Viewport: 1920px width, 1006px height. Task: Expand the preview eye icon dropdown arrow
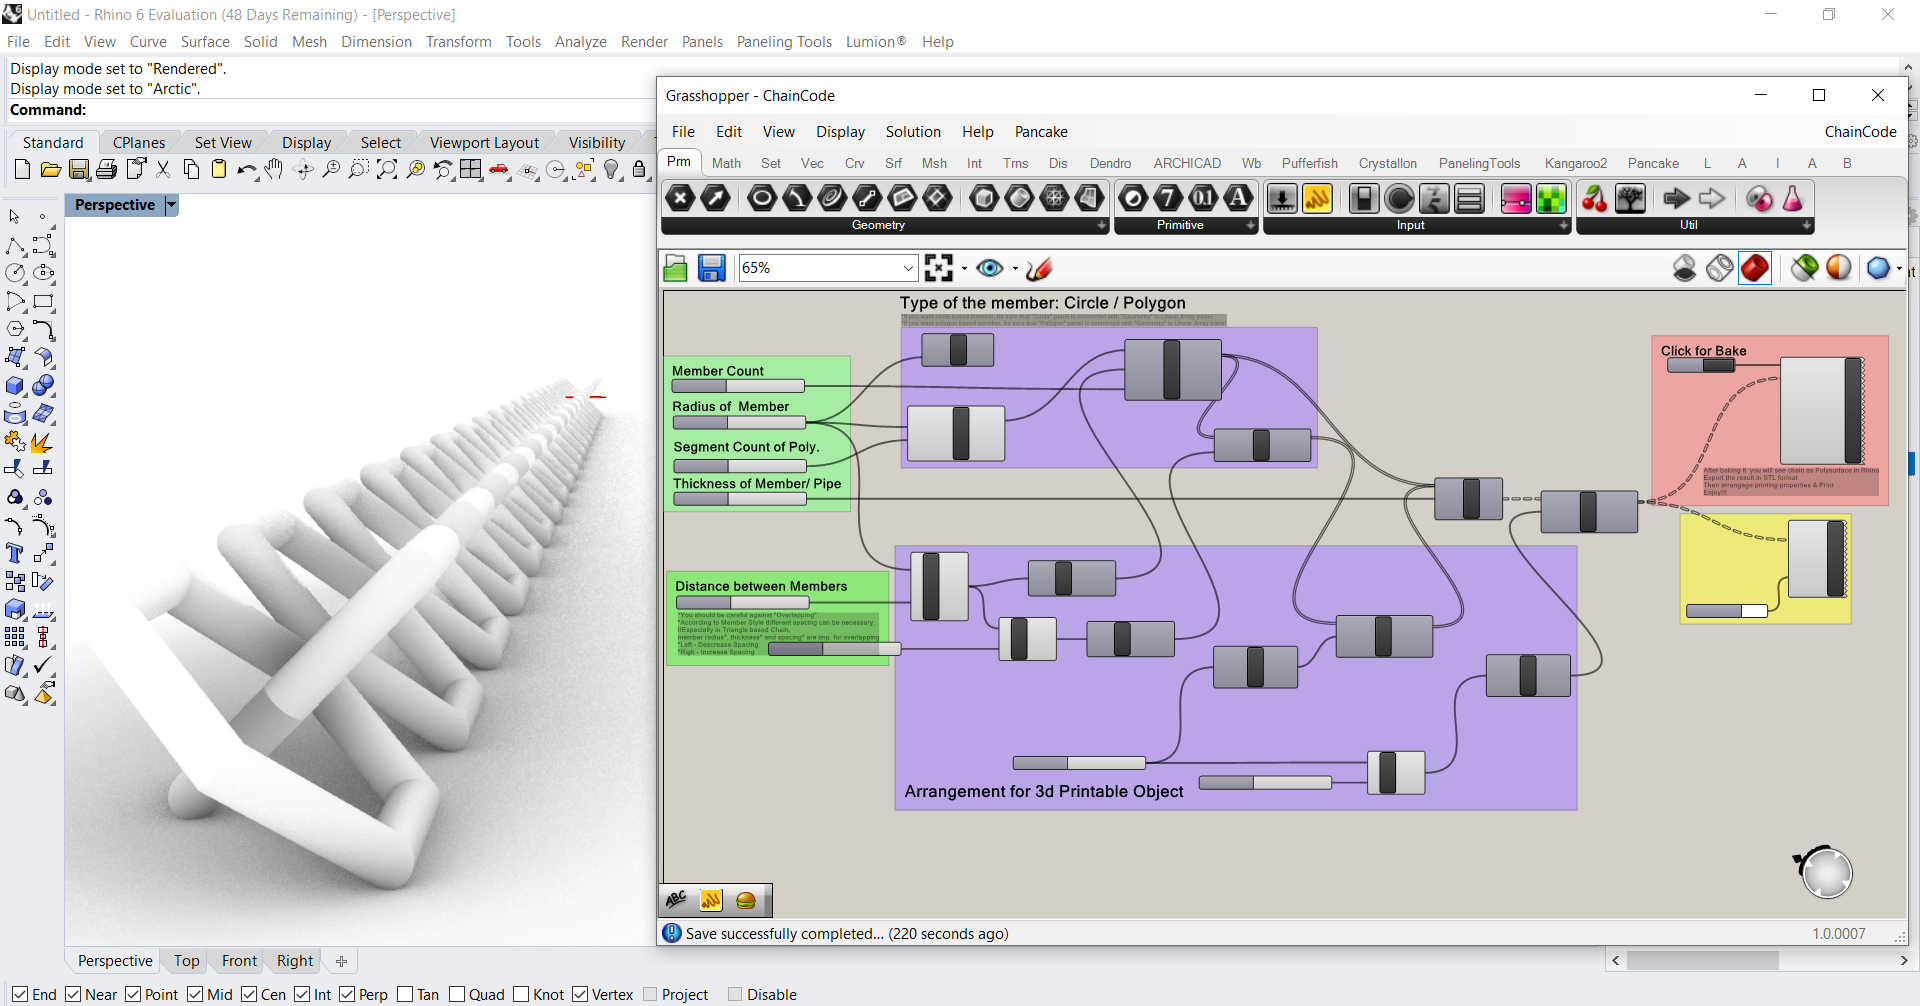click(1015, 268)
